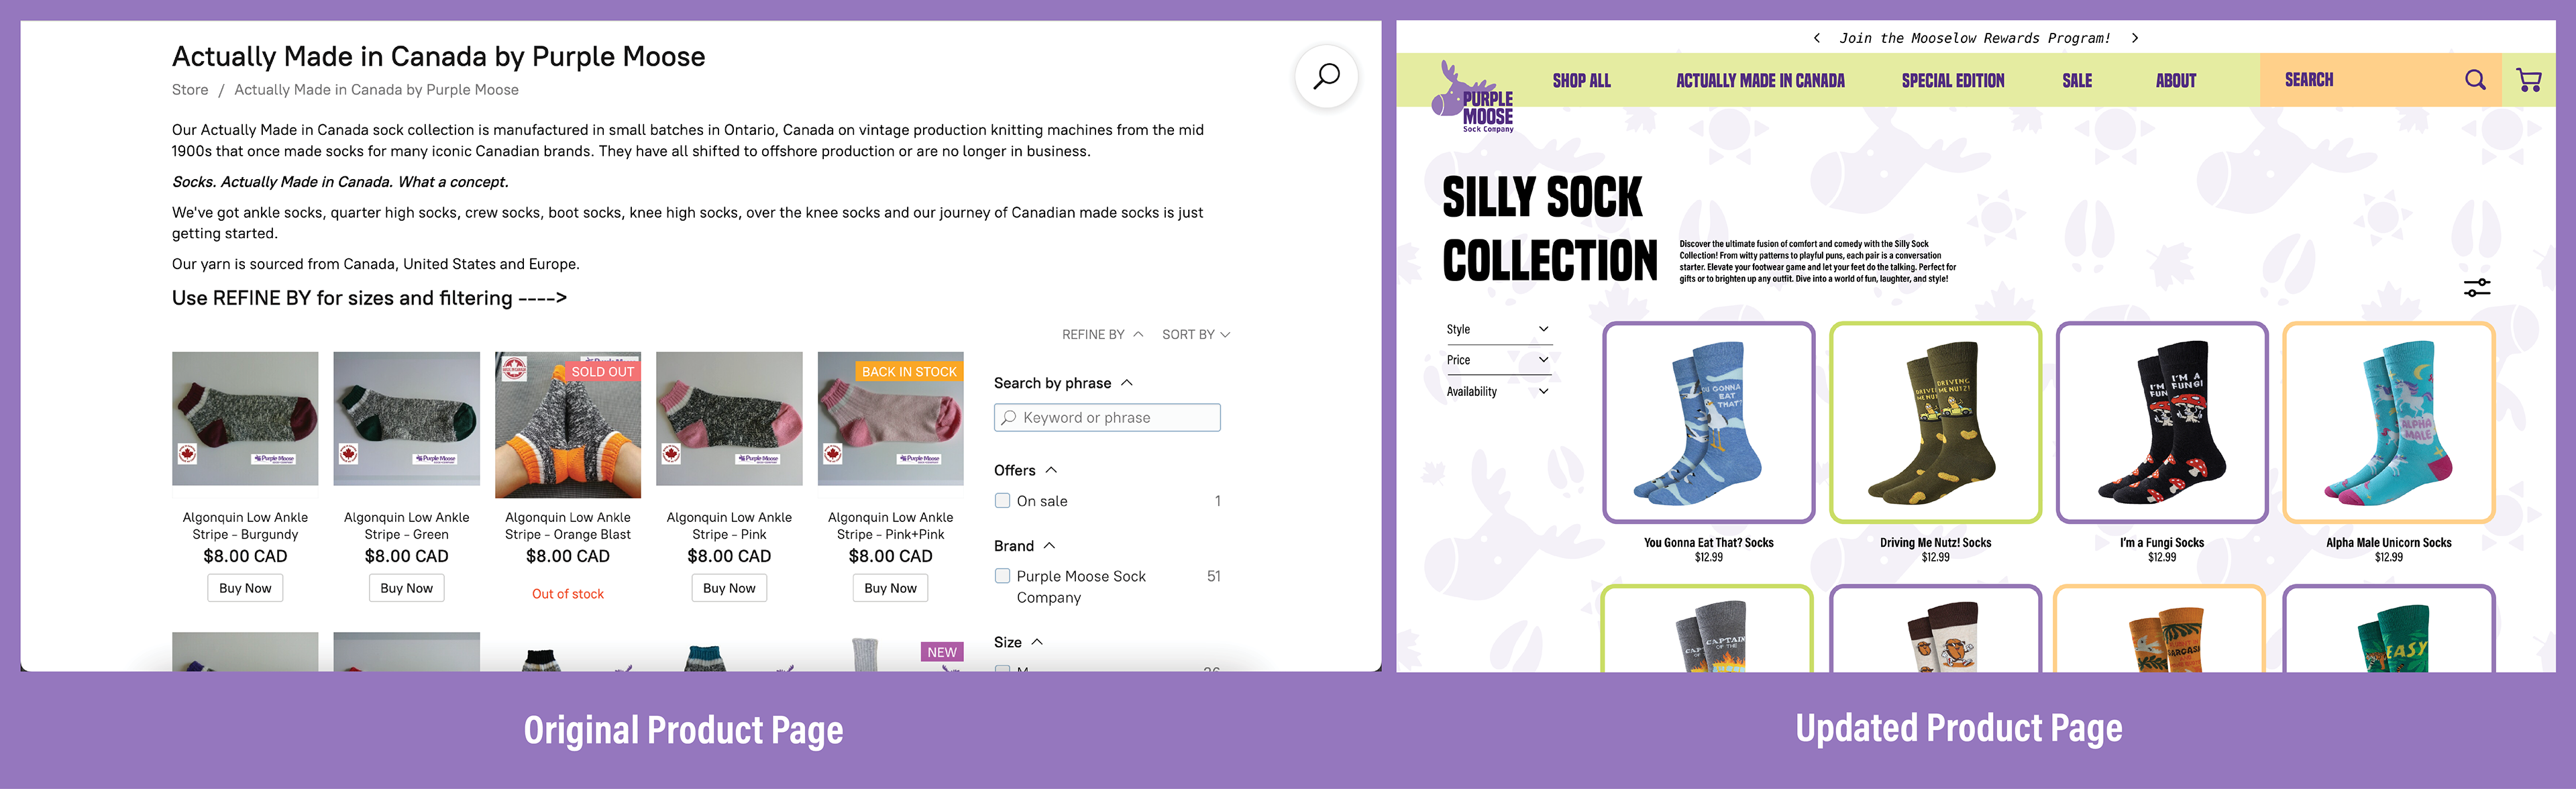Go to the previous announcement arrow
This screenshot has width=2576, height=789.
tap(1816, 38)
